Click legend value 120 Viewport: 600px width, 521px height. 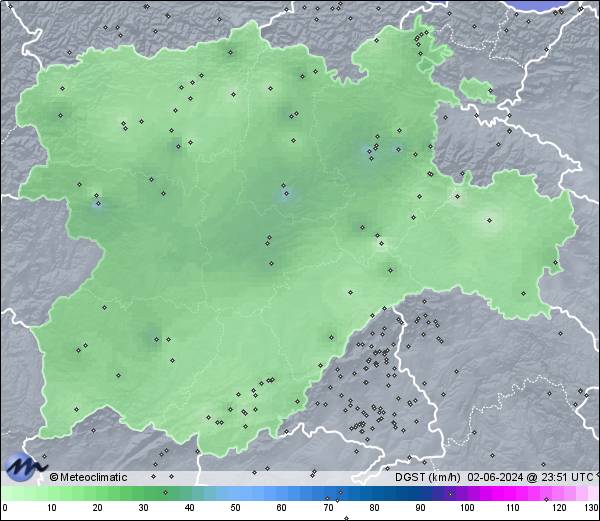click(x=559, y=508)
